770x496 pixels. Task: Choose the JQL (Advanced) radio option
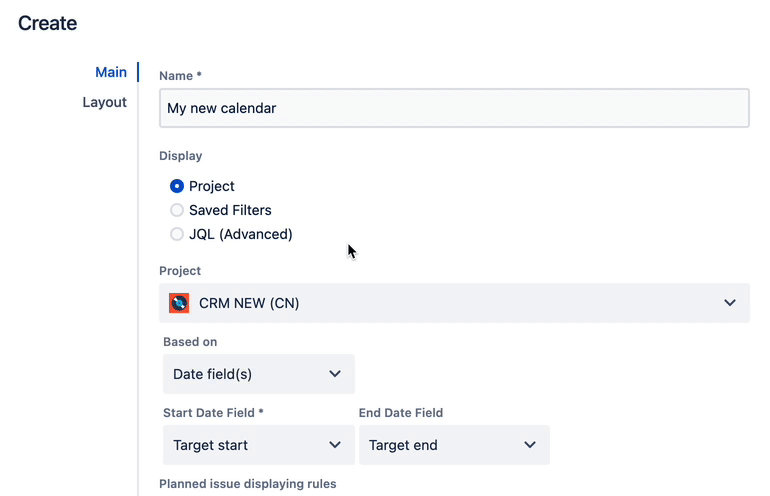click(177, 234)
